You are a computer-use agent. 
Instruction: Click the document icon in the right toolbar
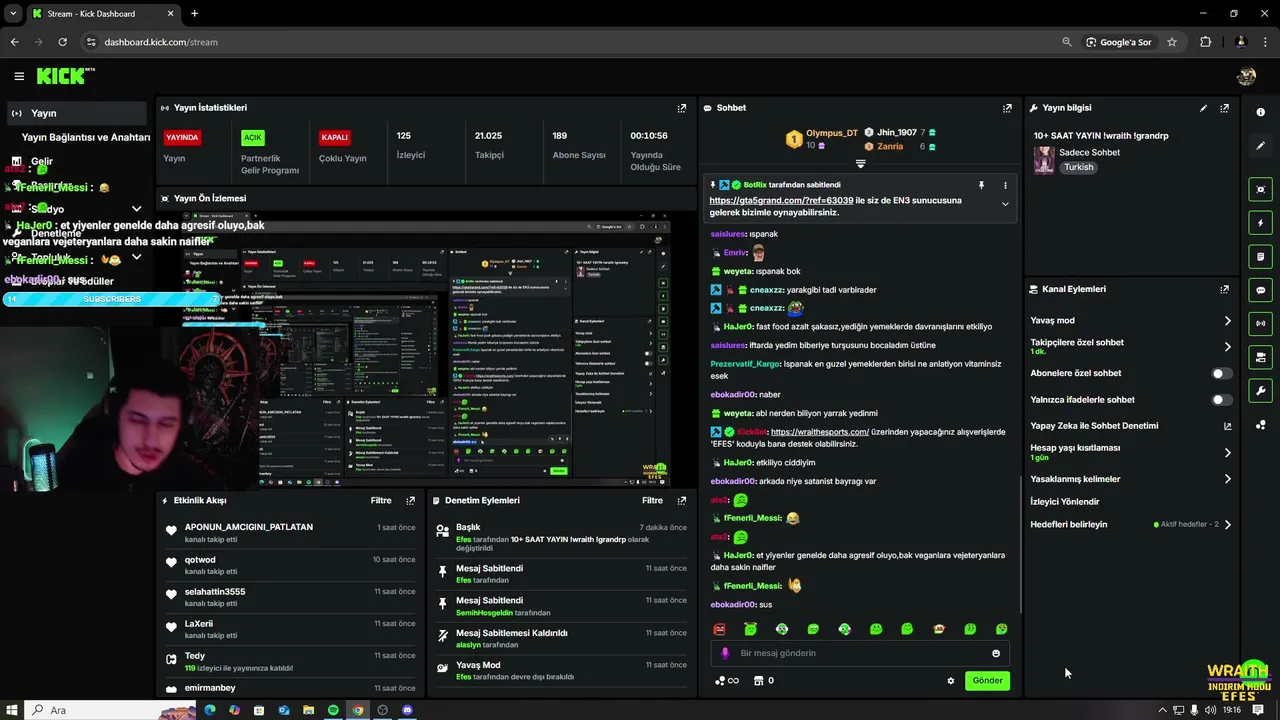coord(1260,257)
